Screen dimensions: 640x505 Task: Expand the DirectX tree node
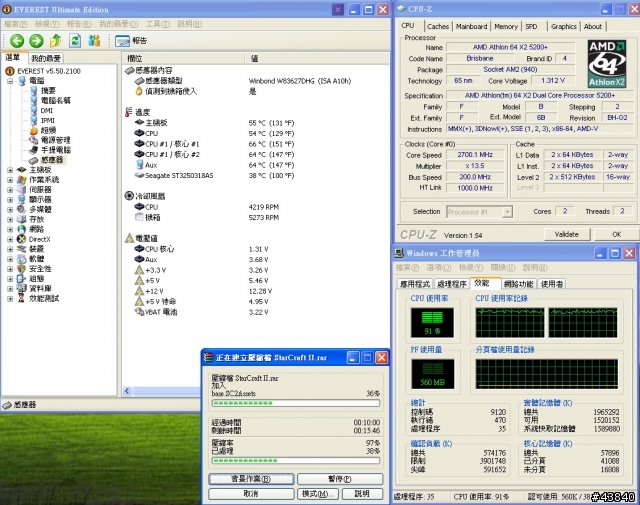click(10, 239)
